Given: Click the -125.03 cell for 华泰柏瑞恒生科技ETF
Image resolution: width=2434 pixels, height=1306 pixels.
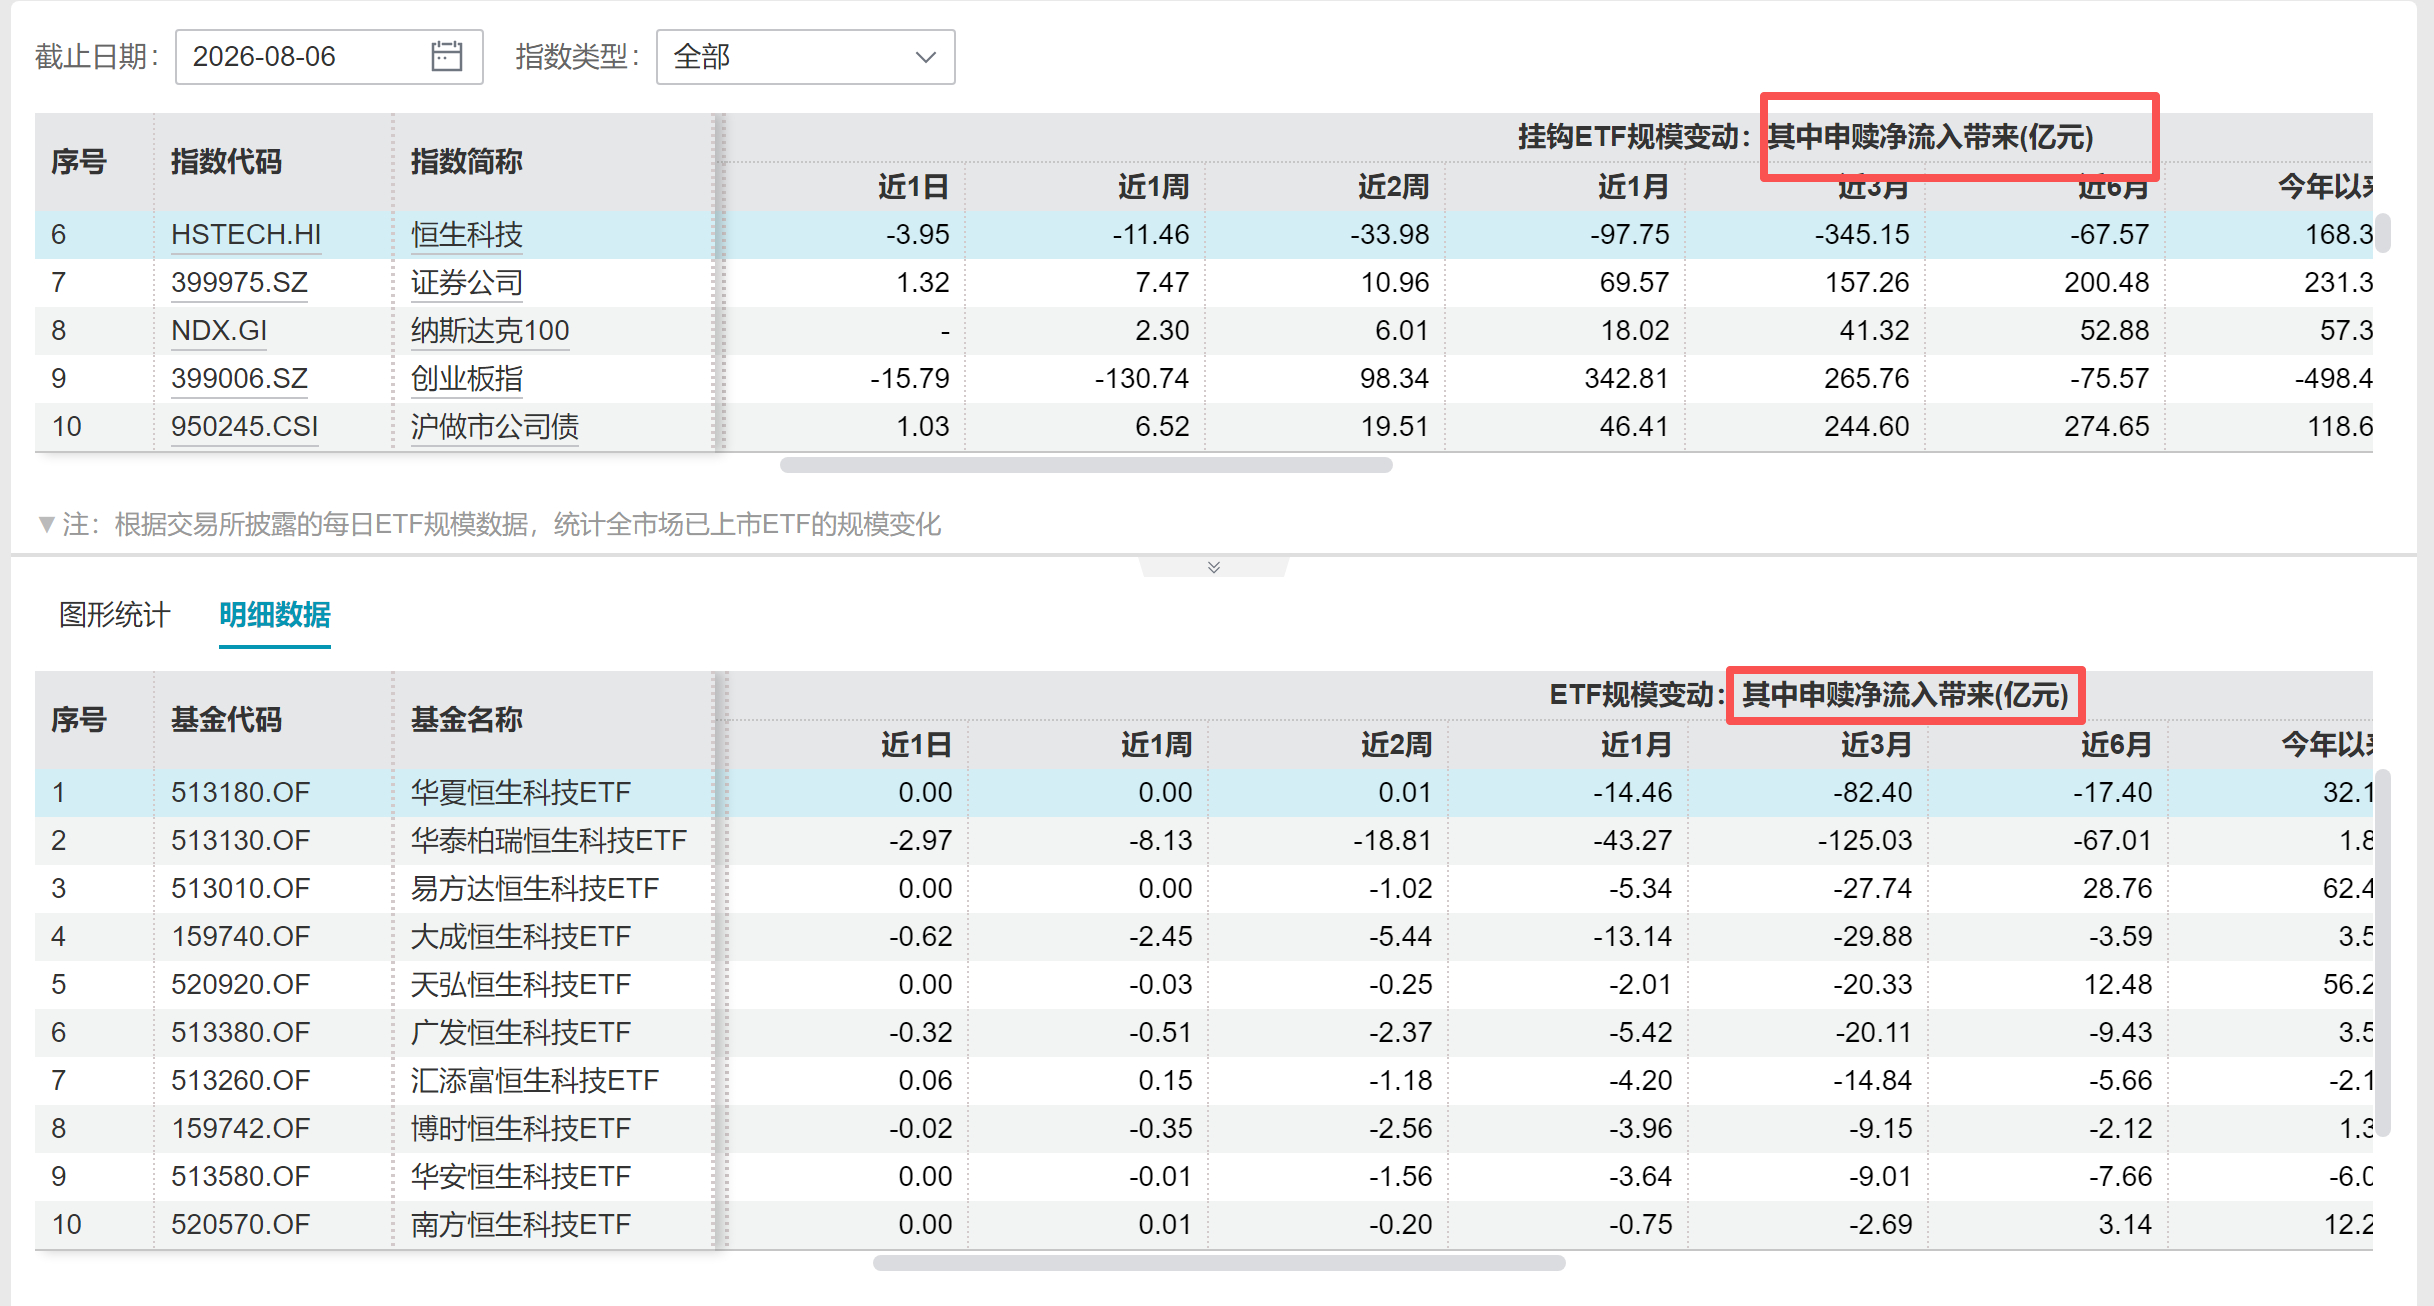Looking at the screenshot, I should click(x=1865, y=840).
